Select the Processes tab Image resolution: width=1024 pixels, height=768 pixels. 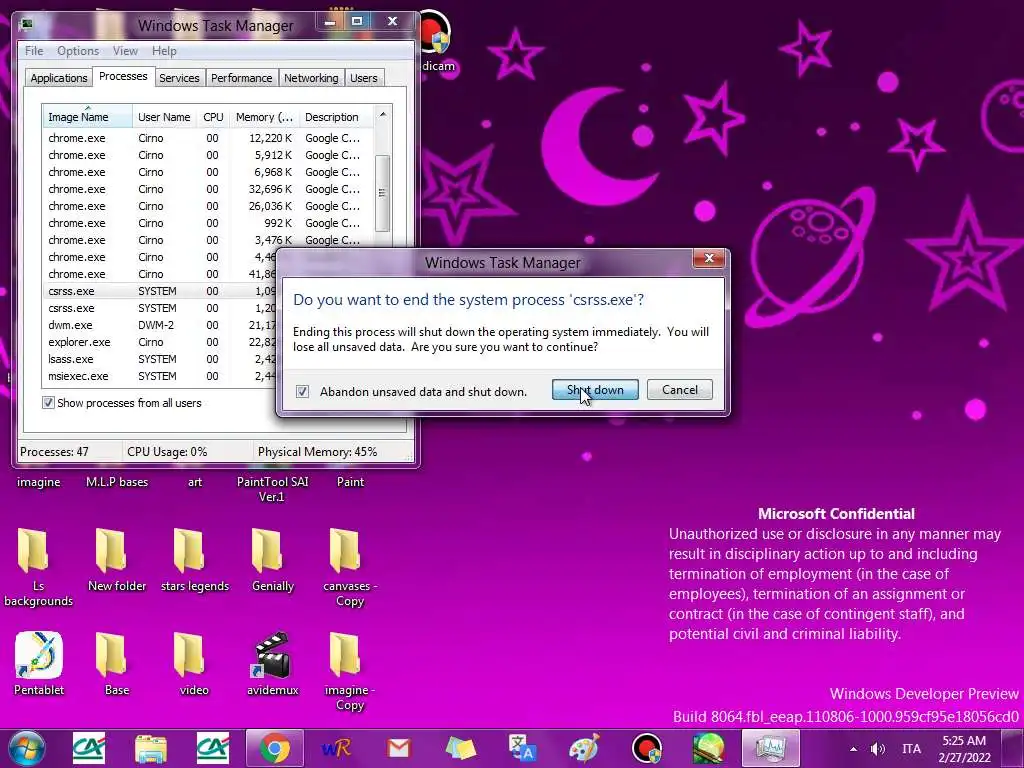pyautogui.click(x=123, y=76)
